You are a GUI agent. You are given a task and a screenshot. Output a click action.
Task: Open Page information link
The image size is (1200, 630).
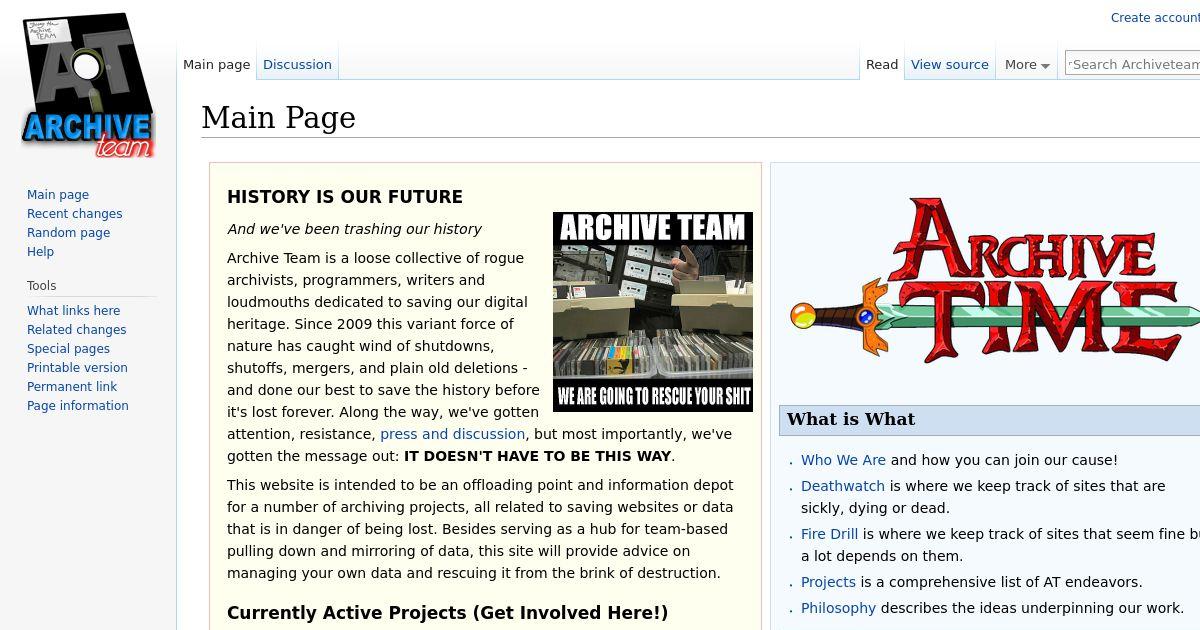pos(78,406)
